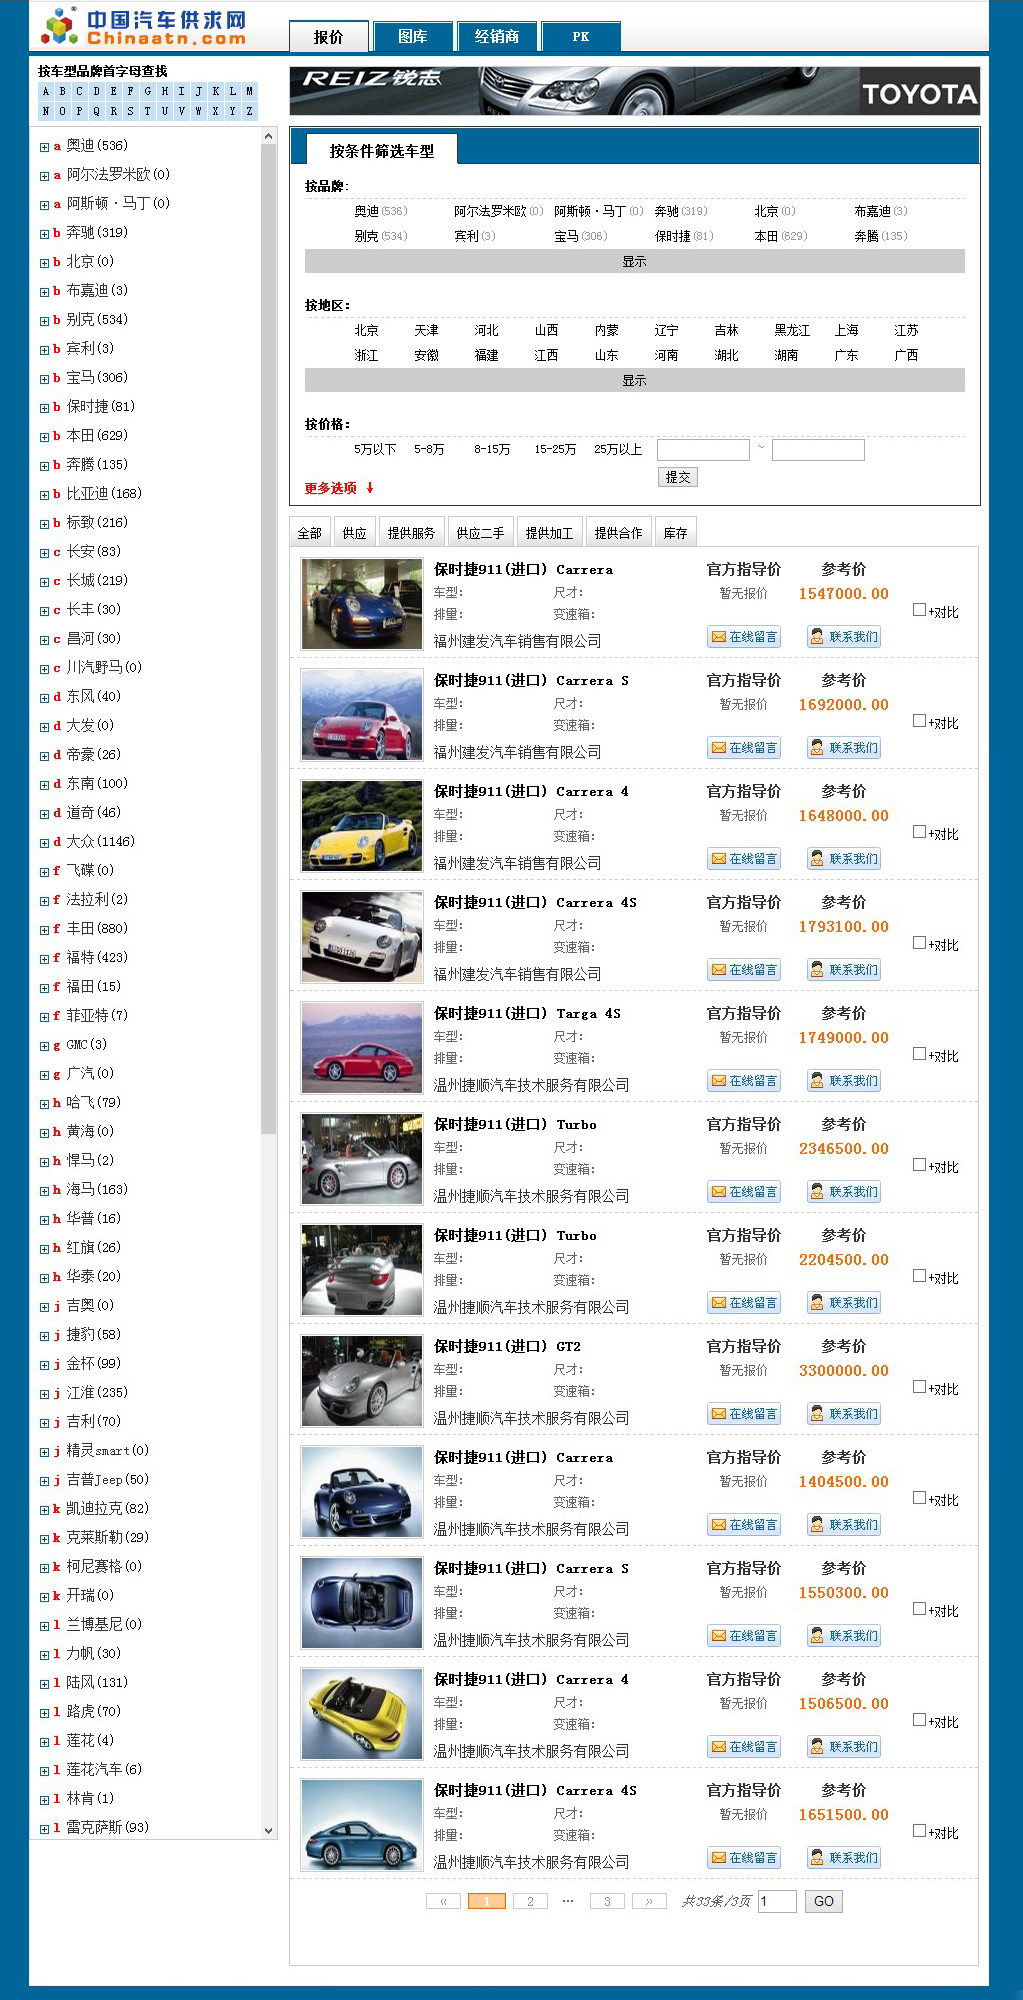Click 联系我们 on Carrera 4 priced 1648000.00
This screenshot has width=1023, height=2000.
(x=844, y=859)
